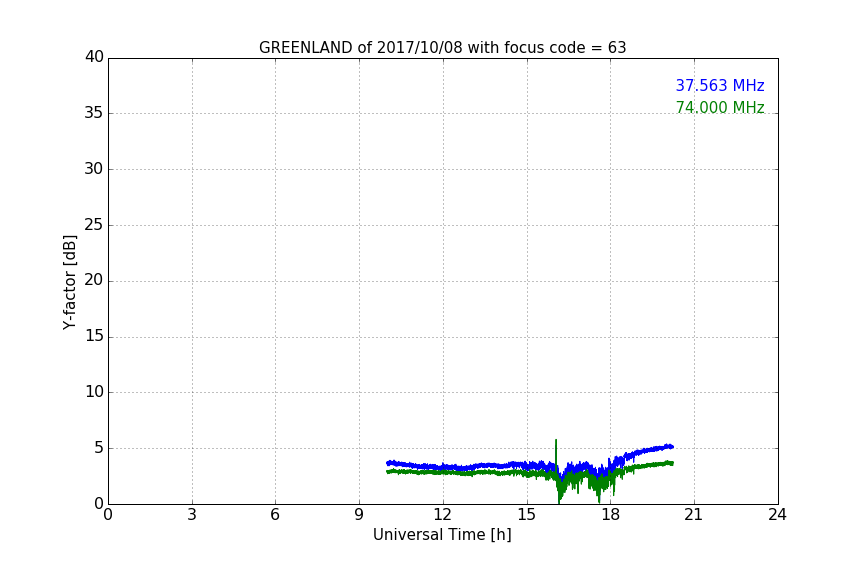
Task: Click y-axis tick label 35
Action: coord(94,113)
